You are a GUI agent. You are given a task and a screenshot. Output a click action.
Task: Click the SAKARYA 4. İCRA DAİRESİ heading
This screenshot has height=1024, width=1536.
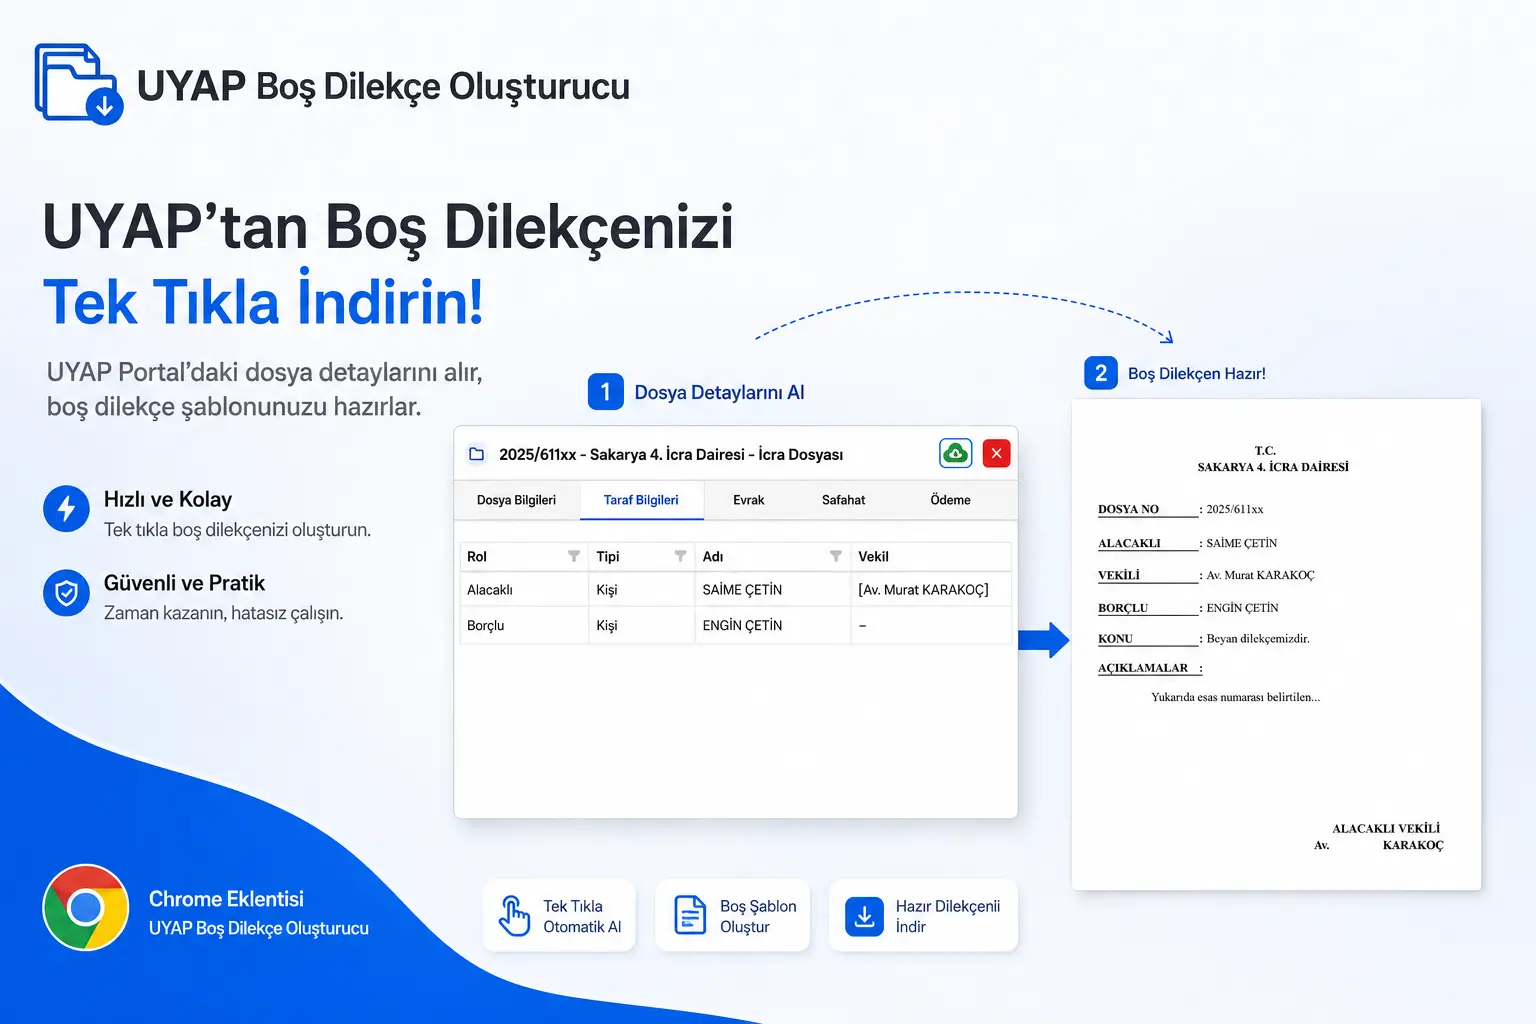[1273, 467]
